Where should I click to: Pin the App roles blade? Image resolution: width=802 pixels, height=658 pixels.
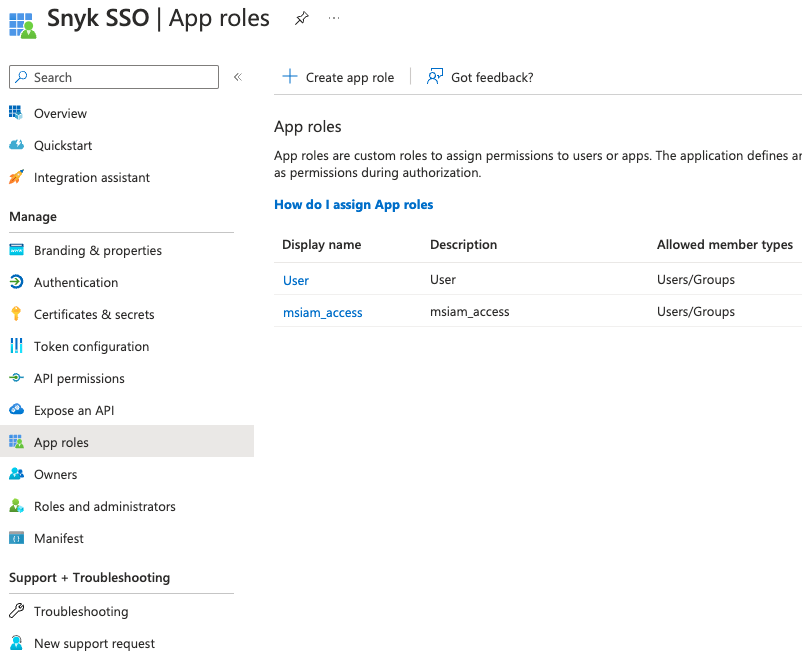pyautogui.click(x=302, y=18)
